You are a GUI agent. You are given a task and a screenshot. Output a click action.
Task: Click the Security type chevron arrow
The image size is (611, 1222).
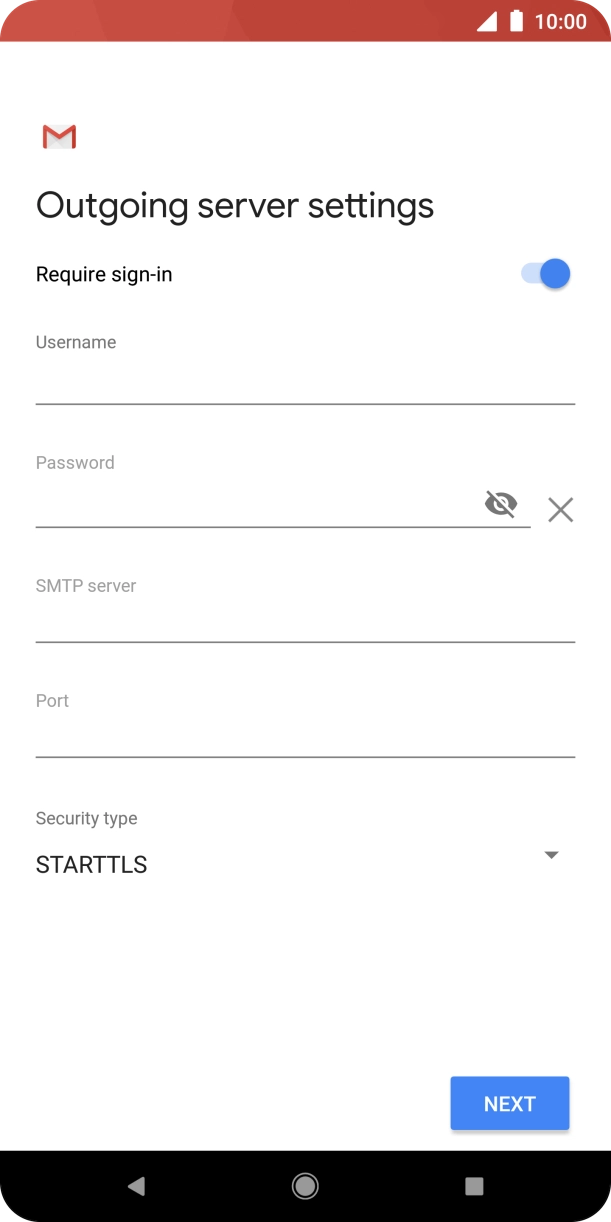click(551, 855)
